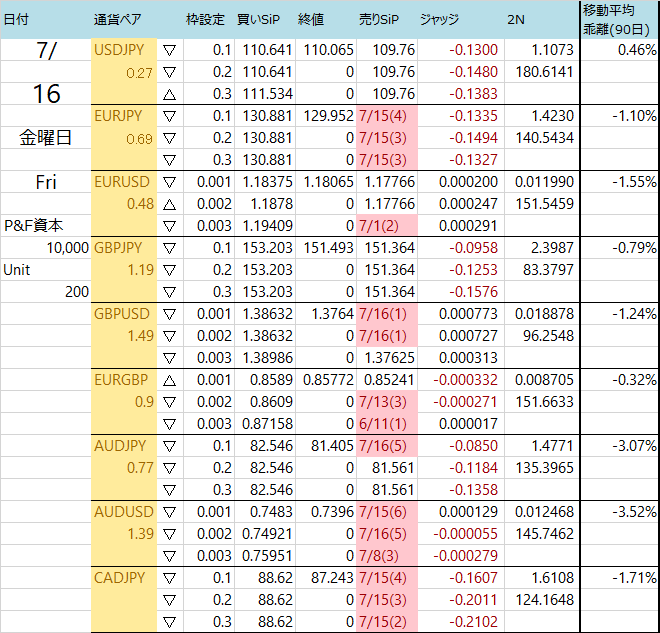This screenshot has width=660, height=633.
Task: Click the down triangle in EURUSD 1.18375 row
Action: [x=169, y=182]
